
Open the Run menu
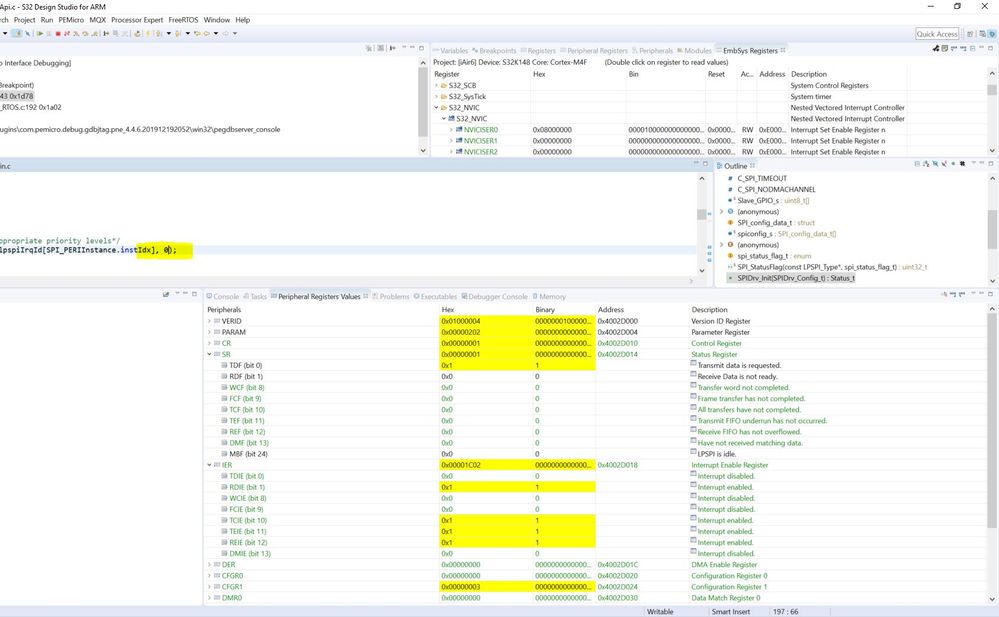click(47, 20)
